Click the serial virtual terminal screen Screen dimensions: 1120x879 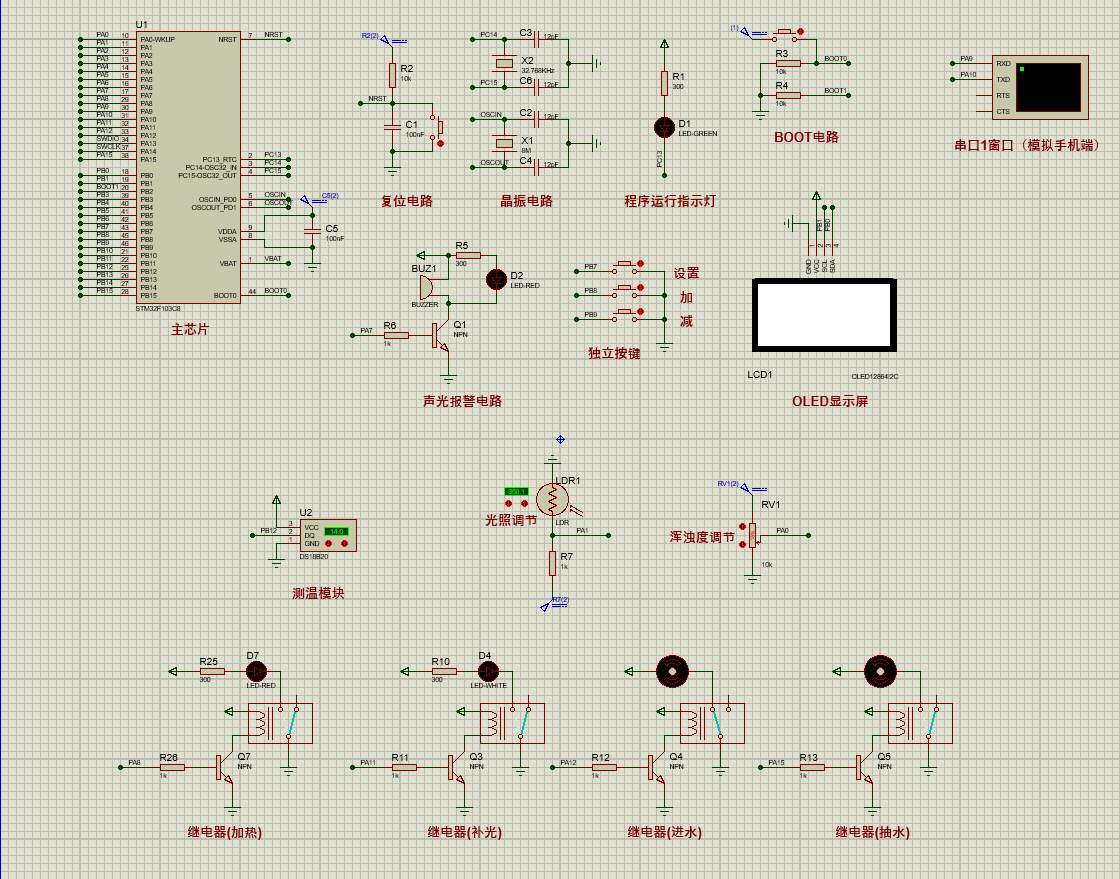[1049, 87]
